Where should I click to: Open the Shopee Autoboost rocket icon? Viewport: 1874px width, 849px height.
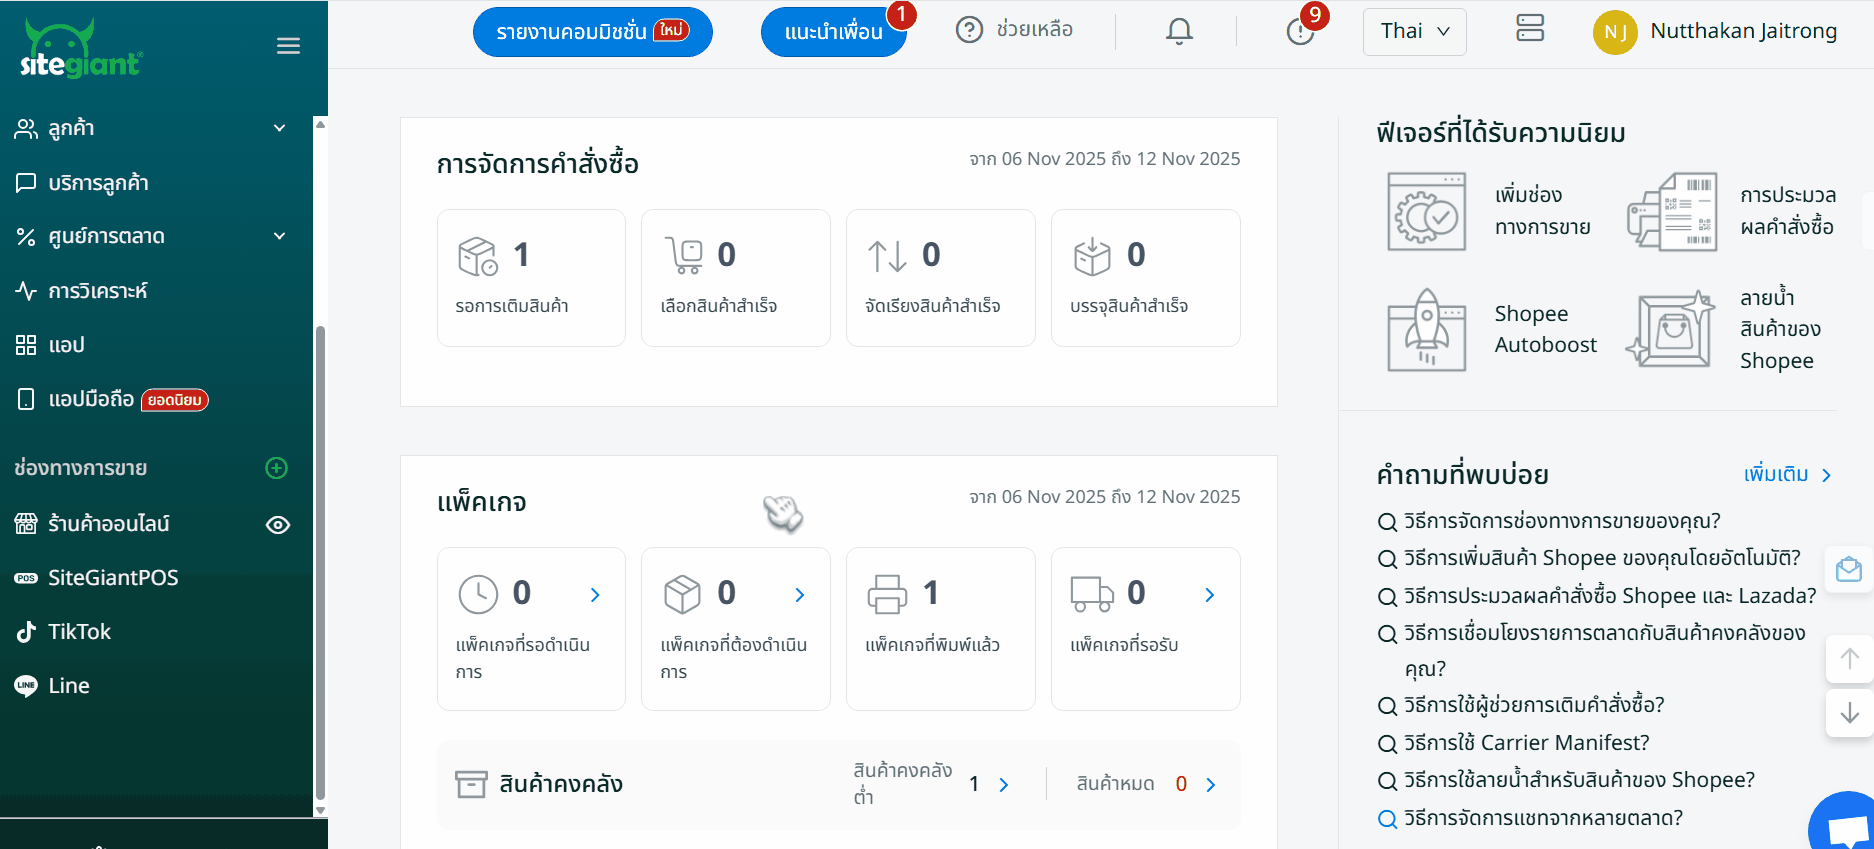tap(1426, 330)
